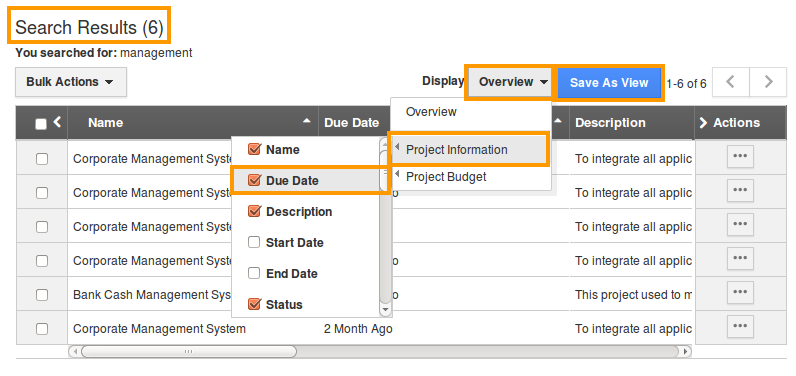Screen dimensions: 796x376
Task: Select Overview option in display menu
Action: [x=431, y=112]
